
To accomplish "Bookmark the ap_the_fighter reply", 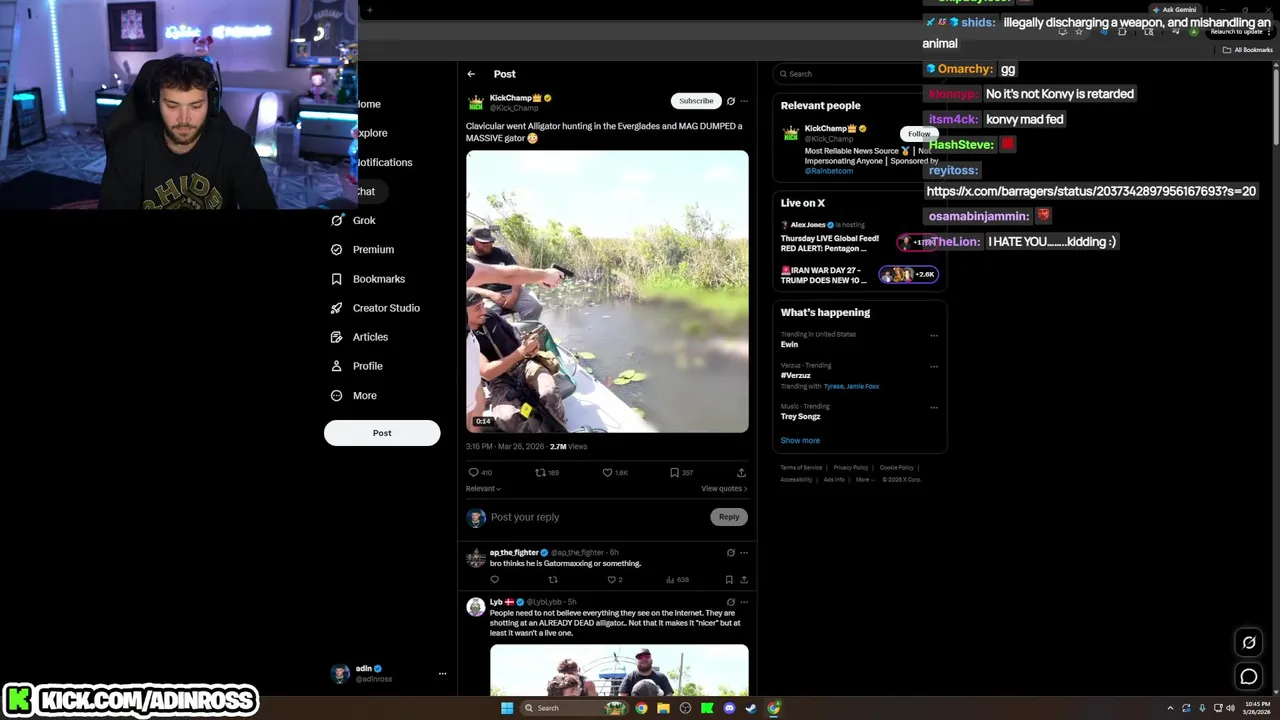I will [729, 580].
